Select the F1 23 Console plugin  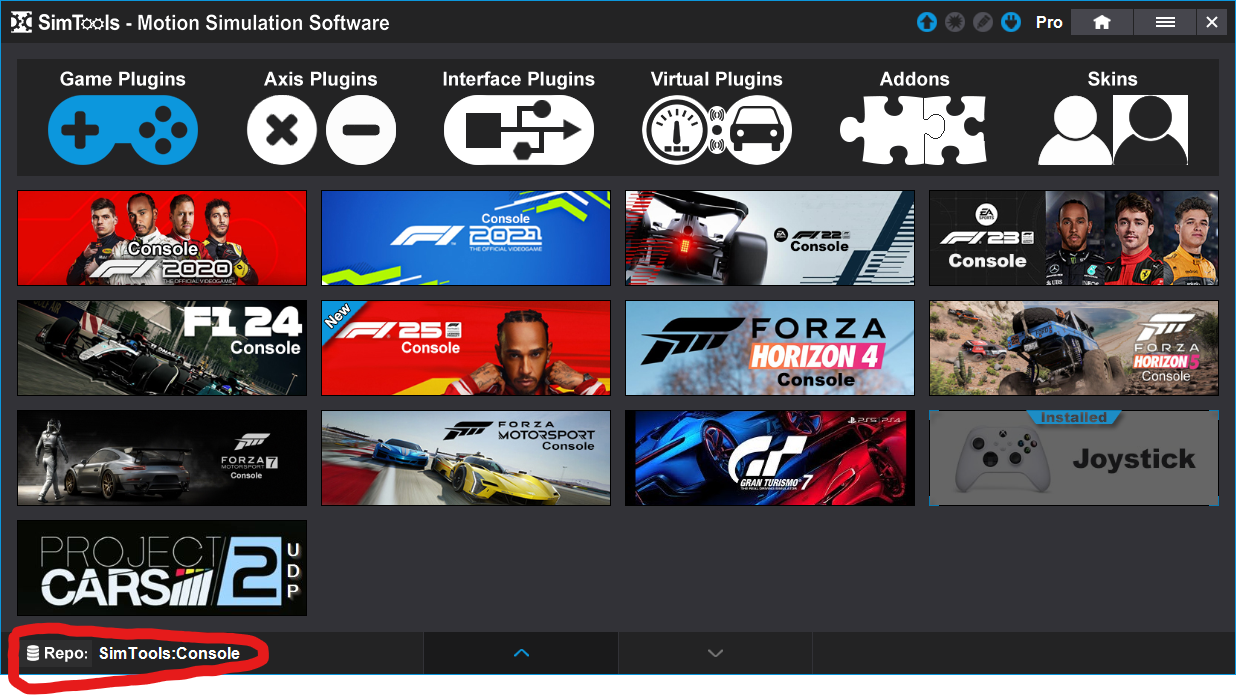pos(1074,238)
